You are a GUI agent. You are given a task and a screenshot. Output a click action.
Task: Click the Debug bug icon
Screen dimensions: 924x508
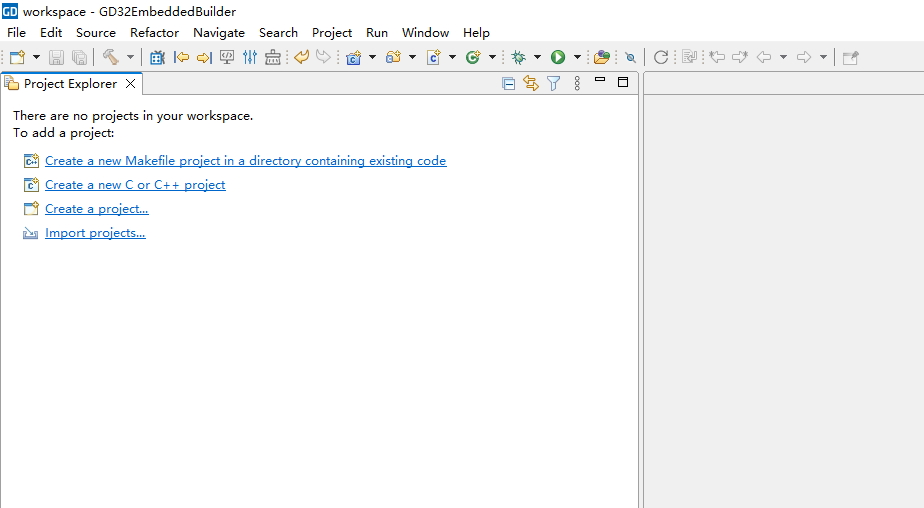click(x=519, y=57)
